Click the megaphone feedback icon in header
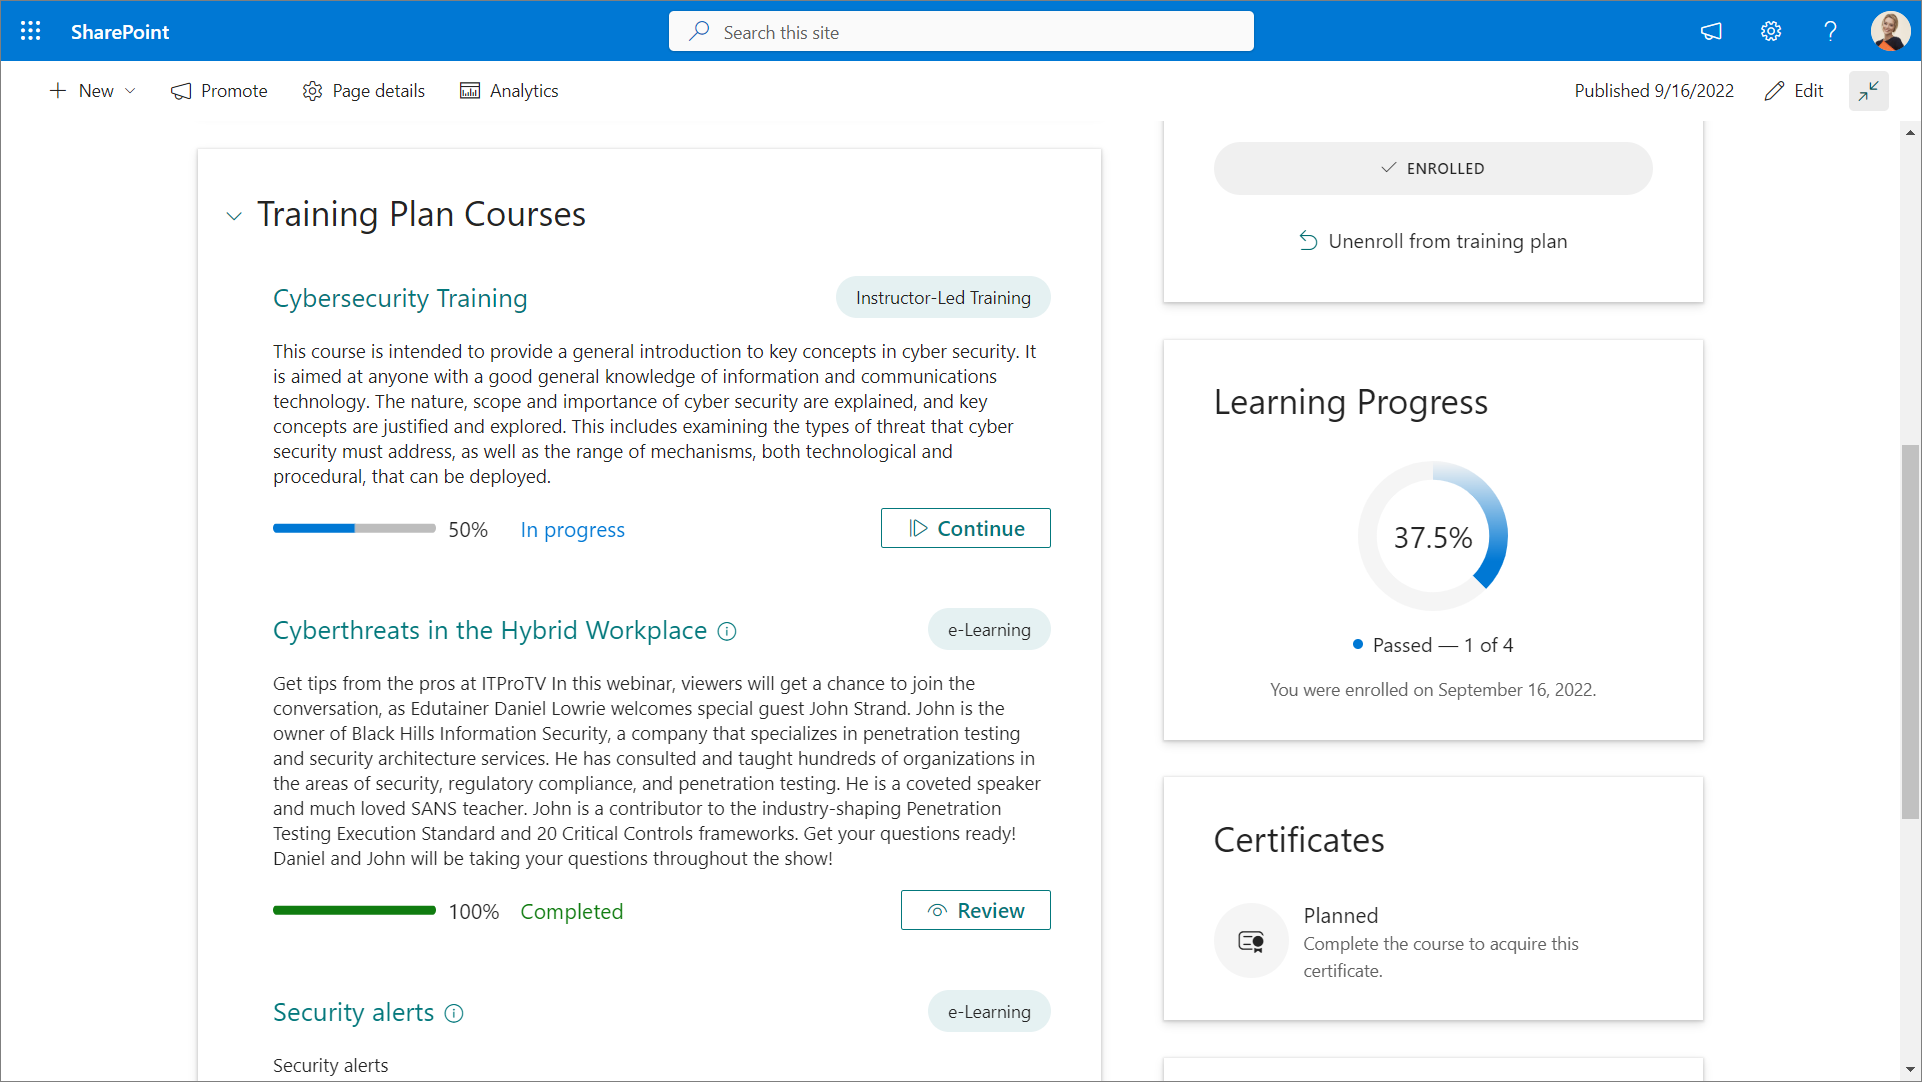Image resolution: width=1922 pixels, height=1082 pixels. [1711, 31]
